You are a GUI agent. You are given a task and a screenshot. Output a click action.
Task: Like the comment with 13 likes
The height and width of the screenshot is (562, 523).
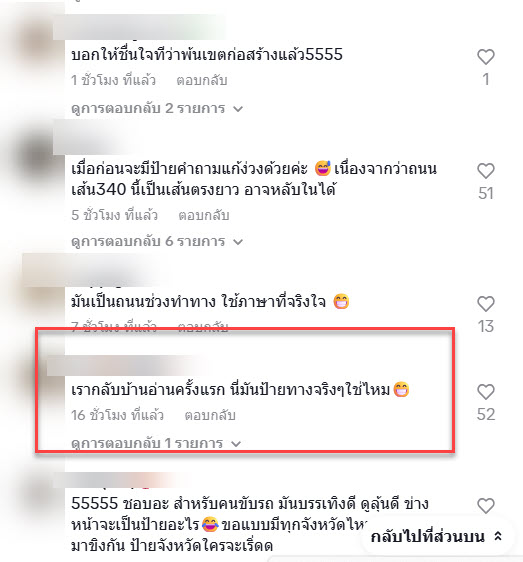pos(486,304)
